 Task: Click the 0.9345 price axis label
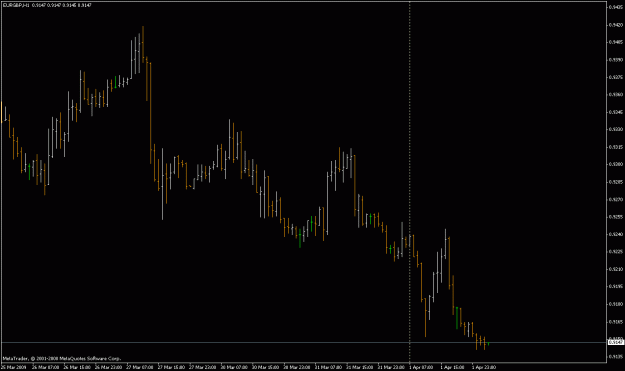coord(616,112)
